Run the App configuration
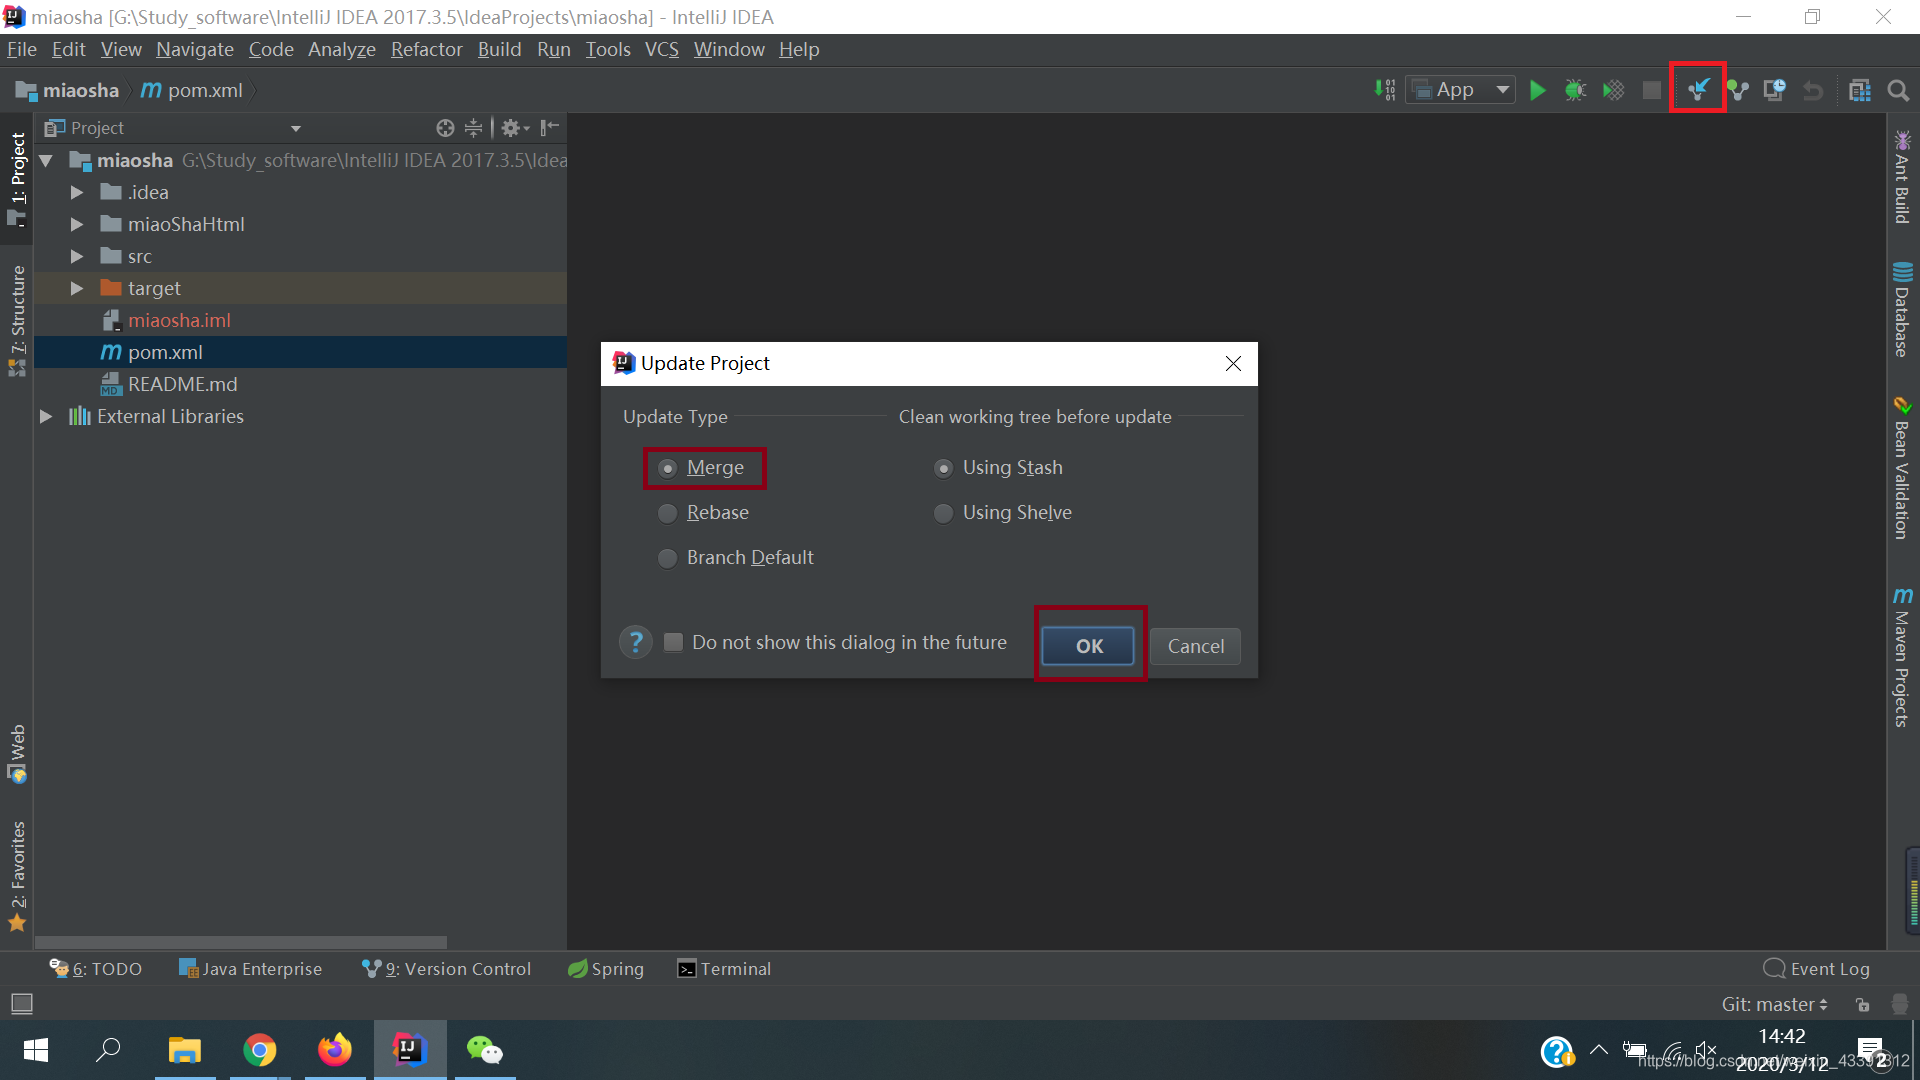The width and height of the screenshot is (1920, 1080). [x=1538, y=90]
